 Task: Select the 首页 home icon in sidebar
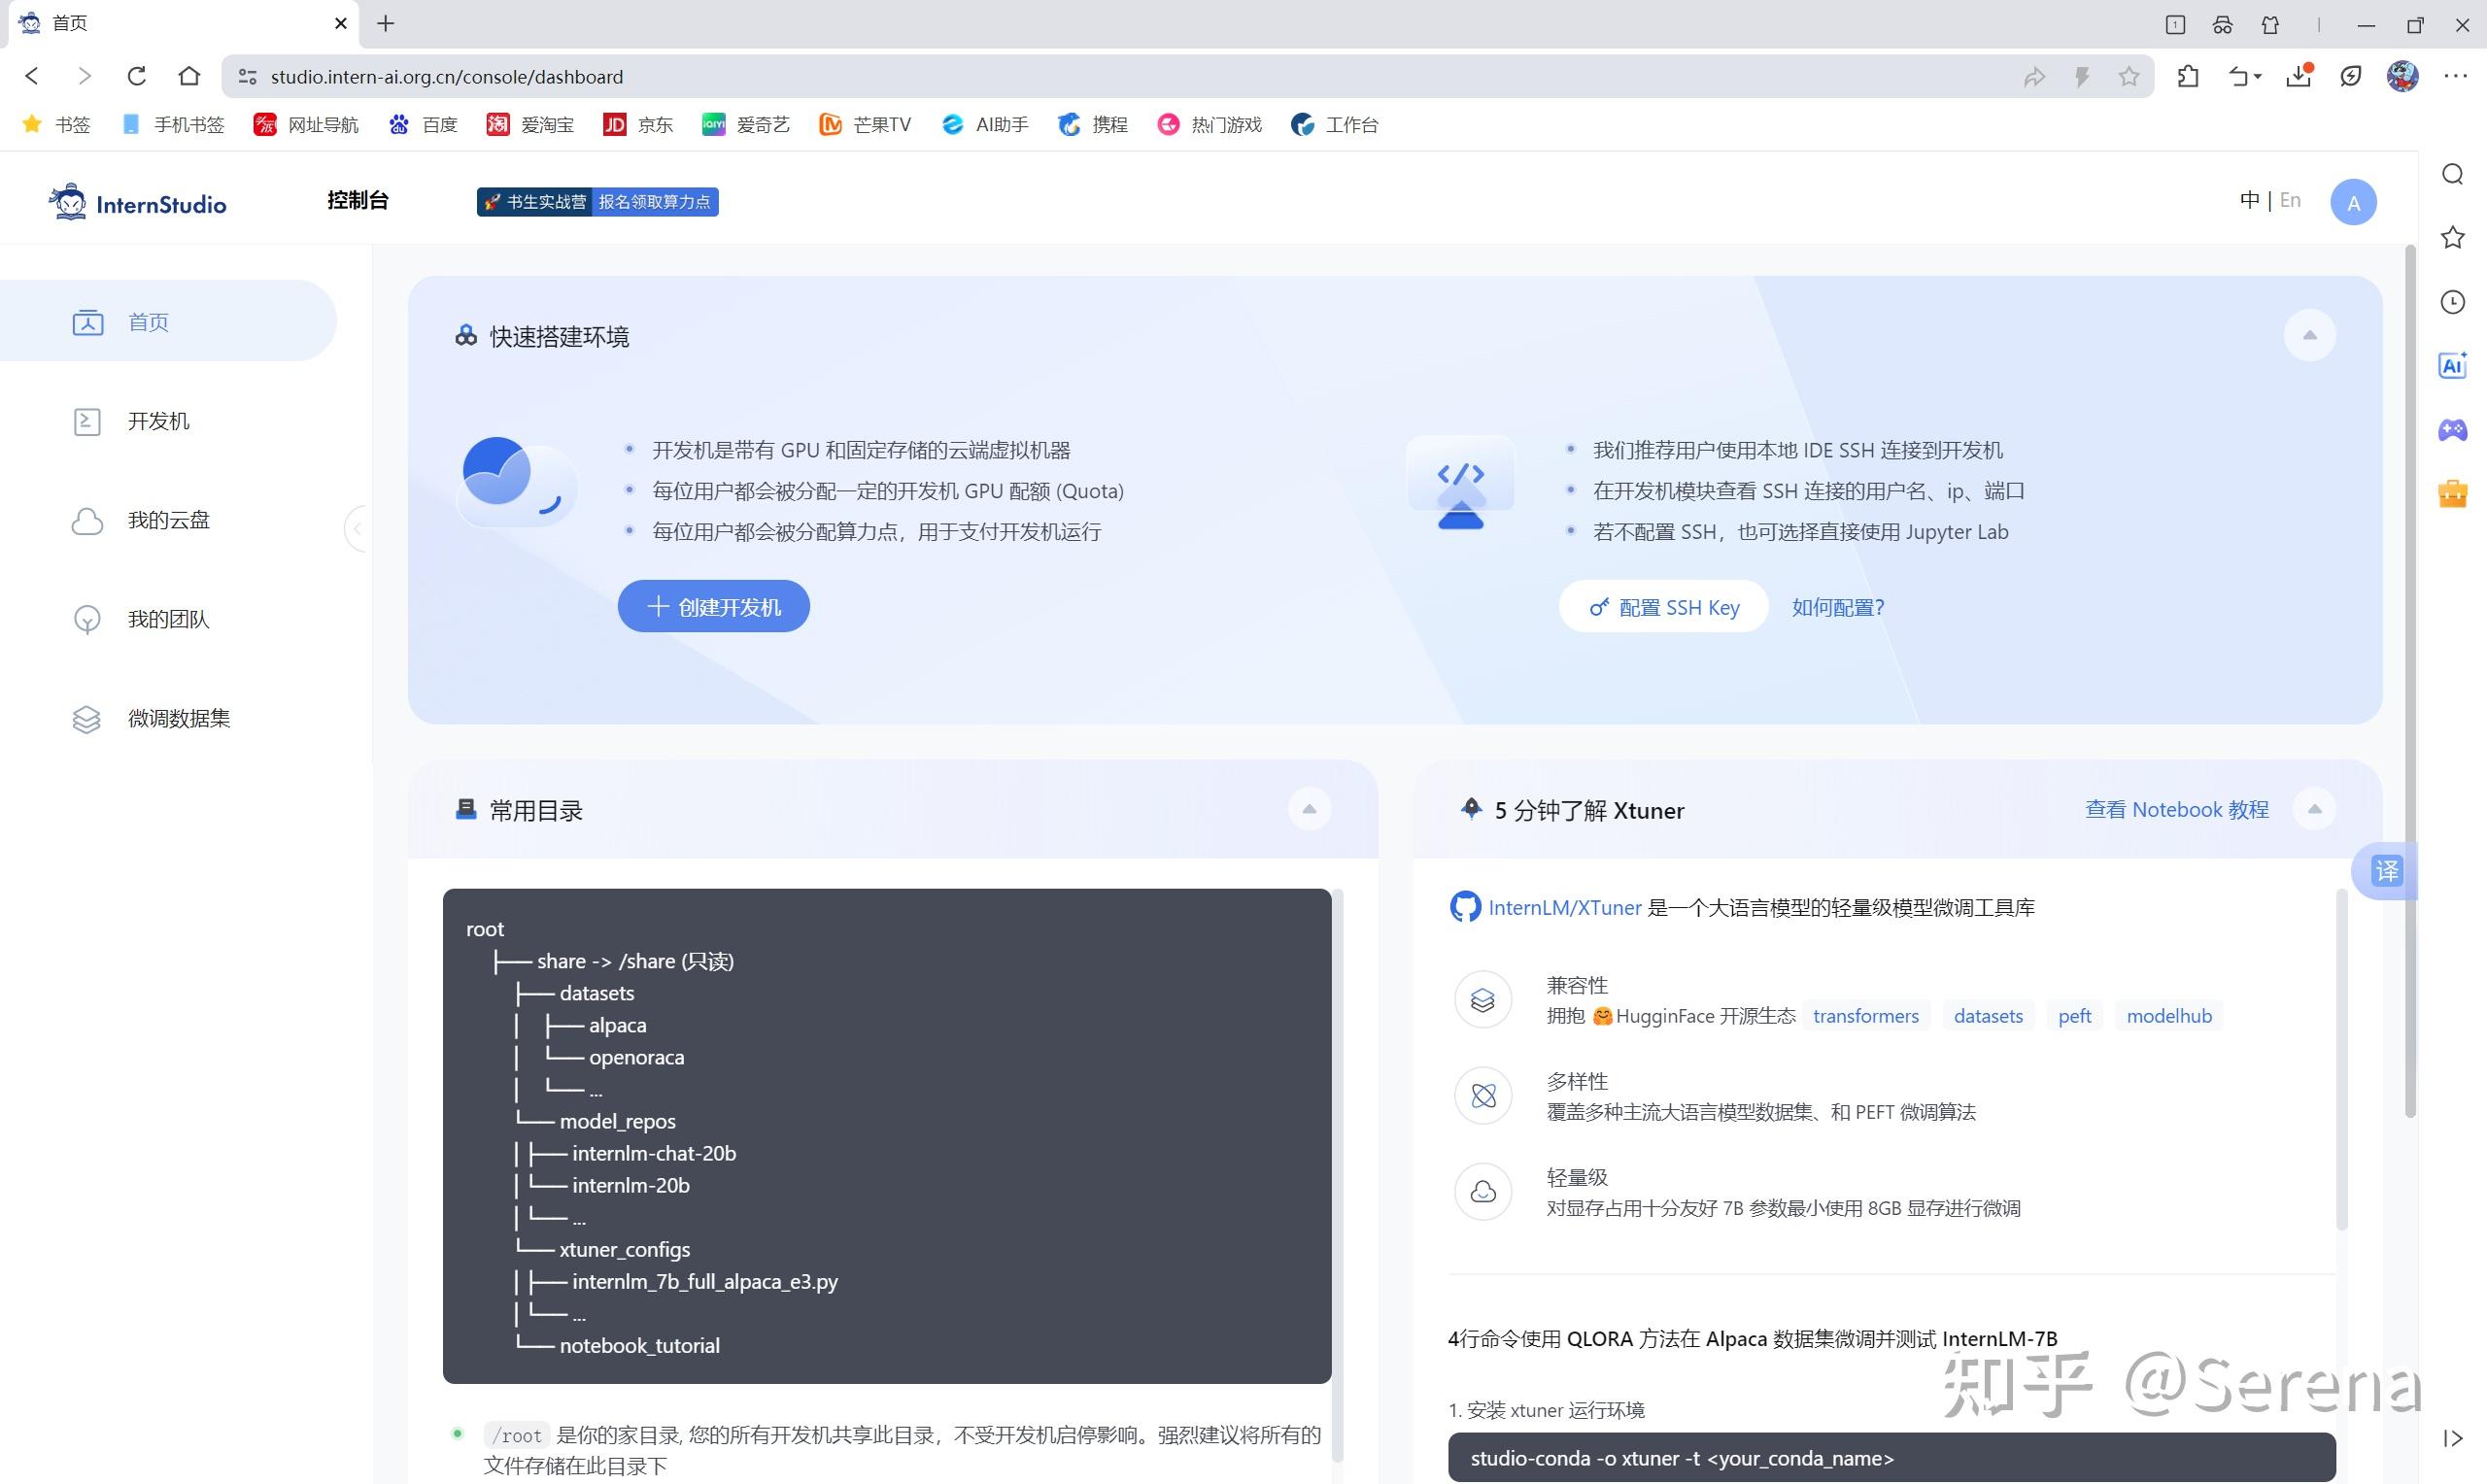coord(88,321)
